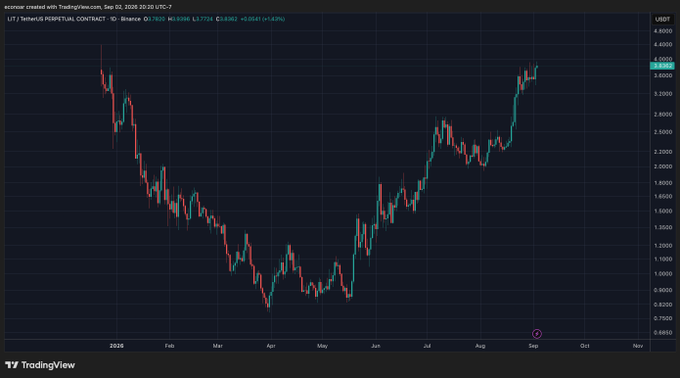The height and width of the screenshot is (378, 680).
Task: Click the 1.5000 price axis label
Action: click(x=663, y=211)
